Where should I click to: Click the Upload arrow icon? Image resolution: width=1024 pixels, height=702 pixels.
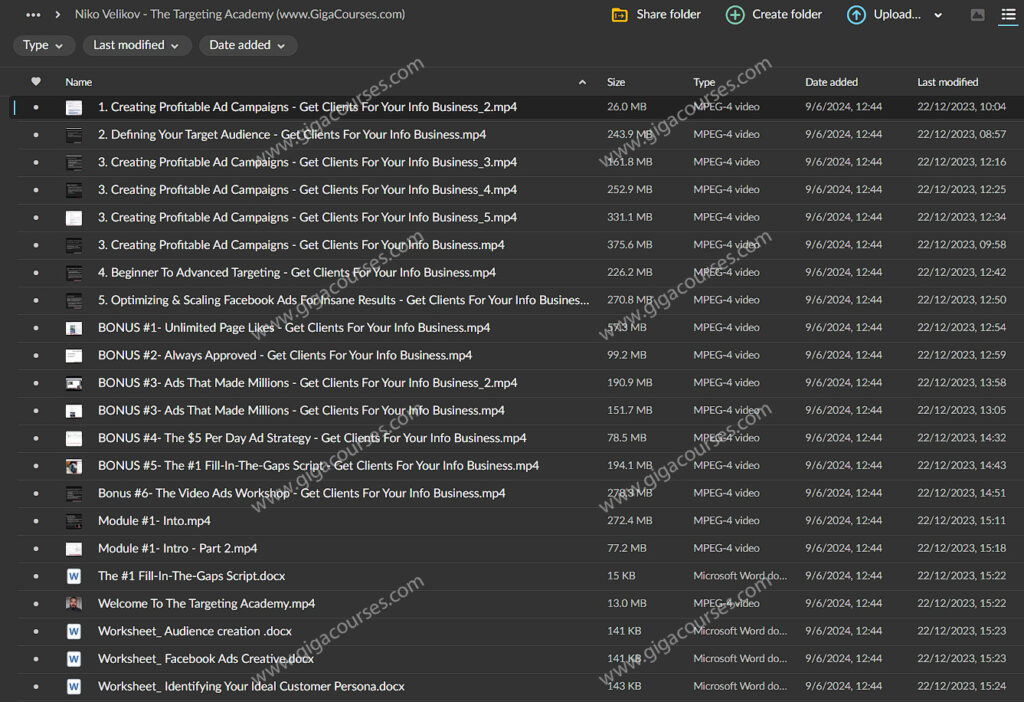tap(856, 15)
